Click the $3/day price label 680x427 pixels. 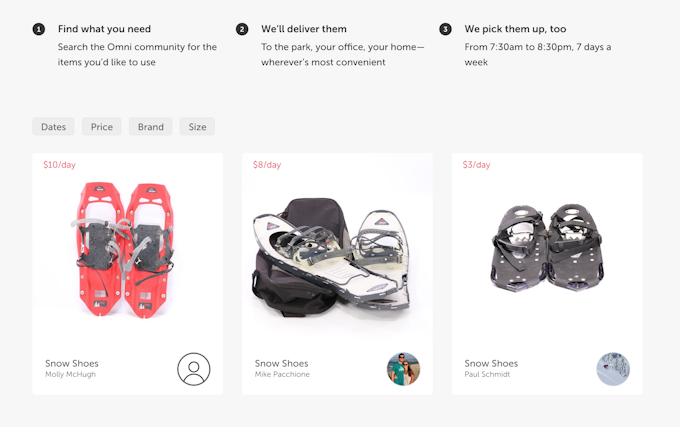[x=477, y=165]
